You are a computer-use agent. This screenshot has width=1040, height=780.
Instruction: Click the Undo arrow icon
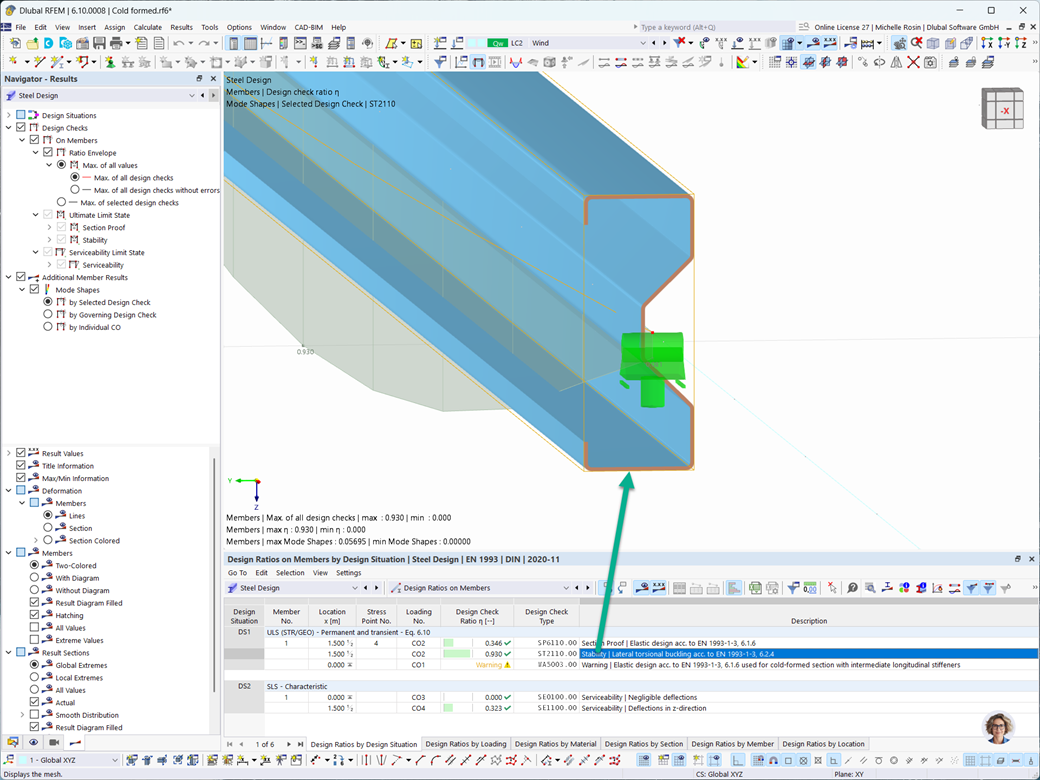click(x=178, y=43)
